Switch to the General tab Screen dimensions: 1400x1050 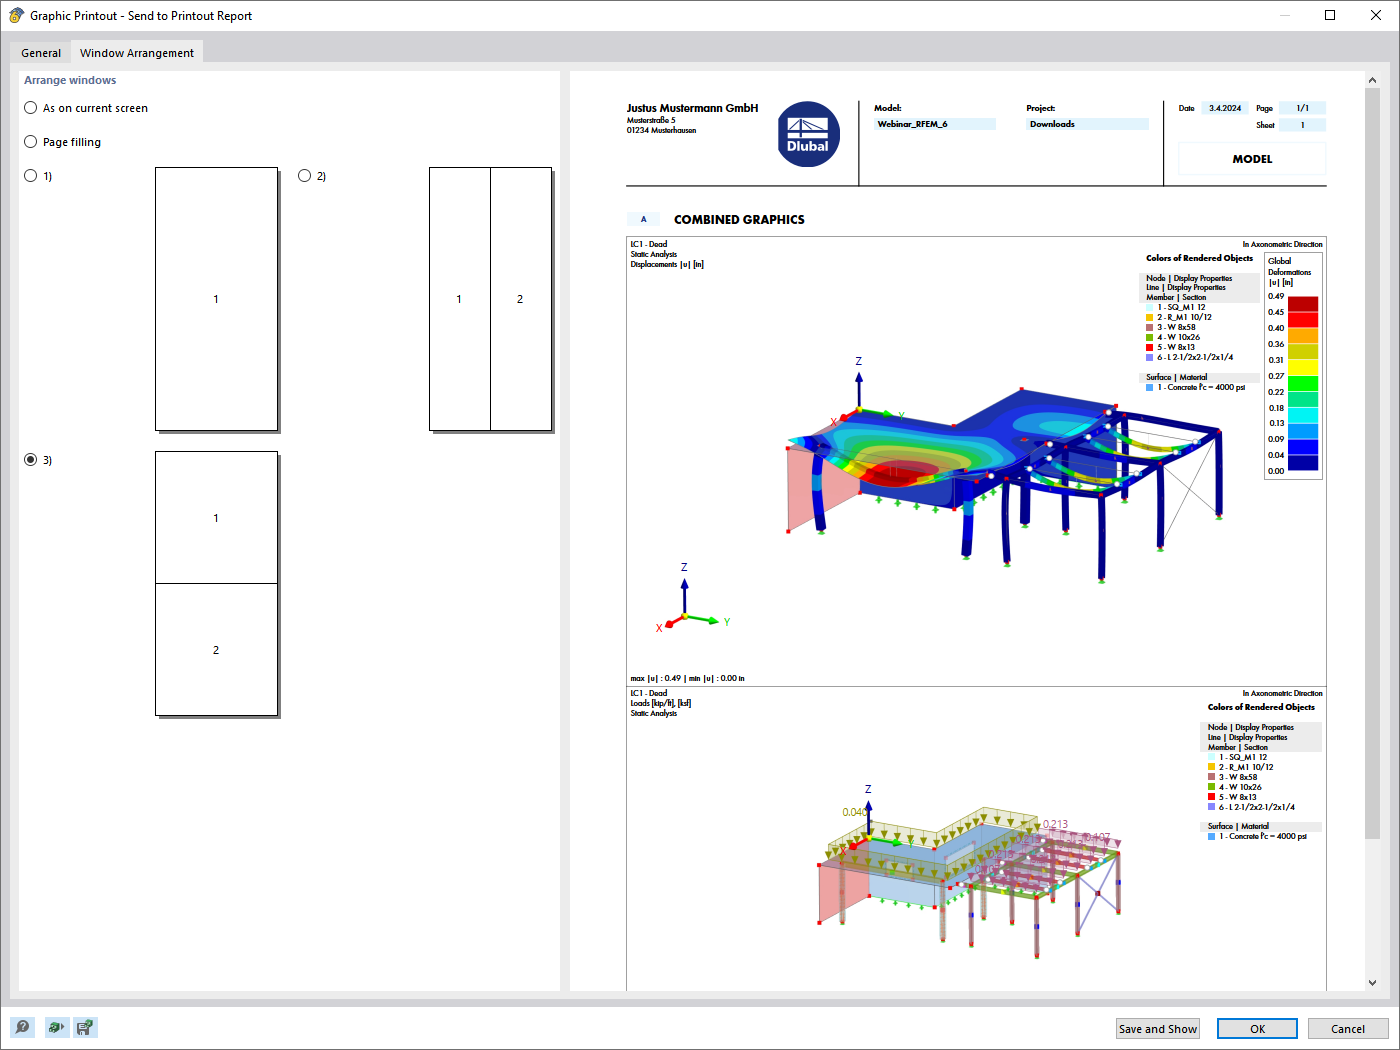(41, 53)
